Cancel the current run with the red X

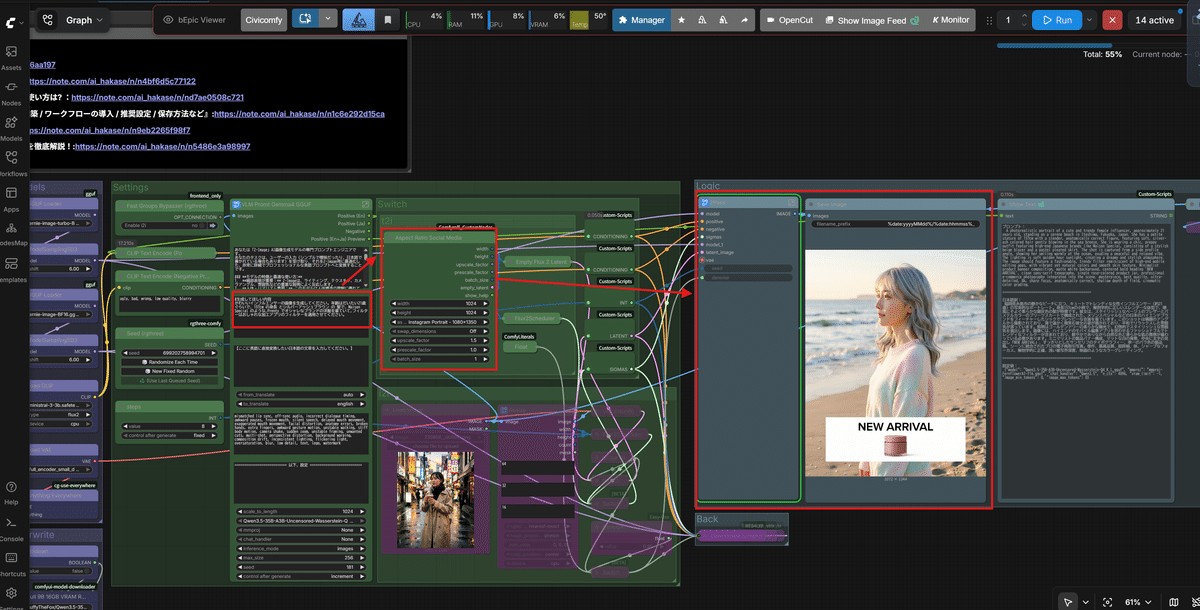coord(1112,19)
